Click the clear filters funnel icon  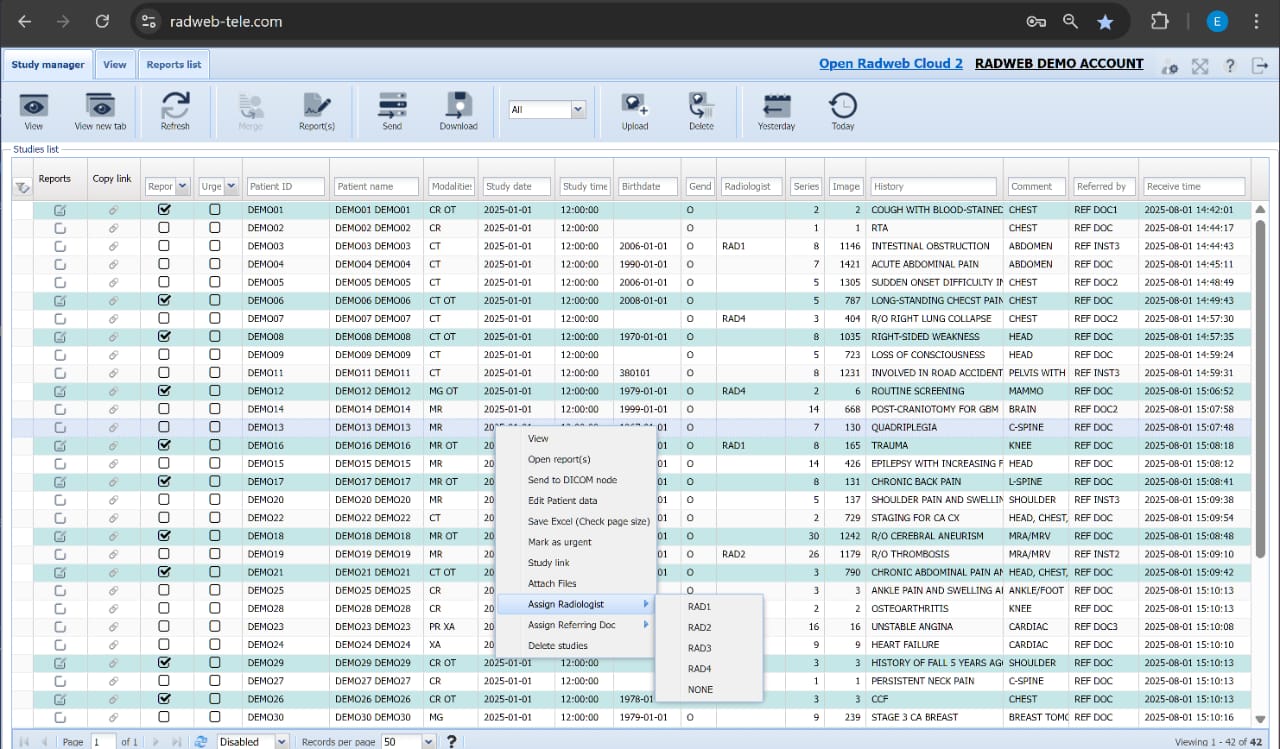[22, 187]
